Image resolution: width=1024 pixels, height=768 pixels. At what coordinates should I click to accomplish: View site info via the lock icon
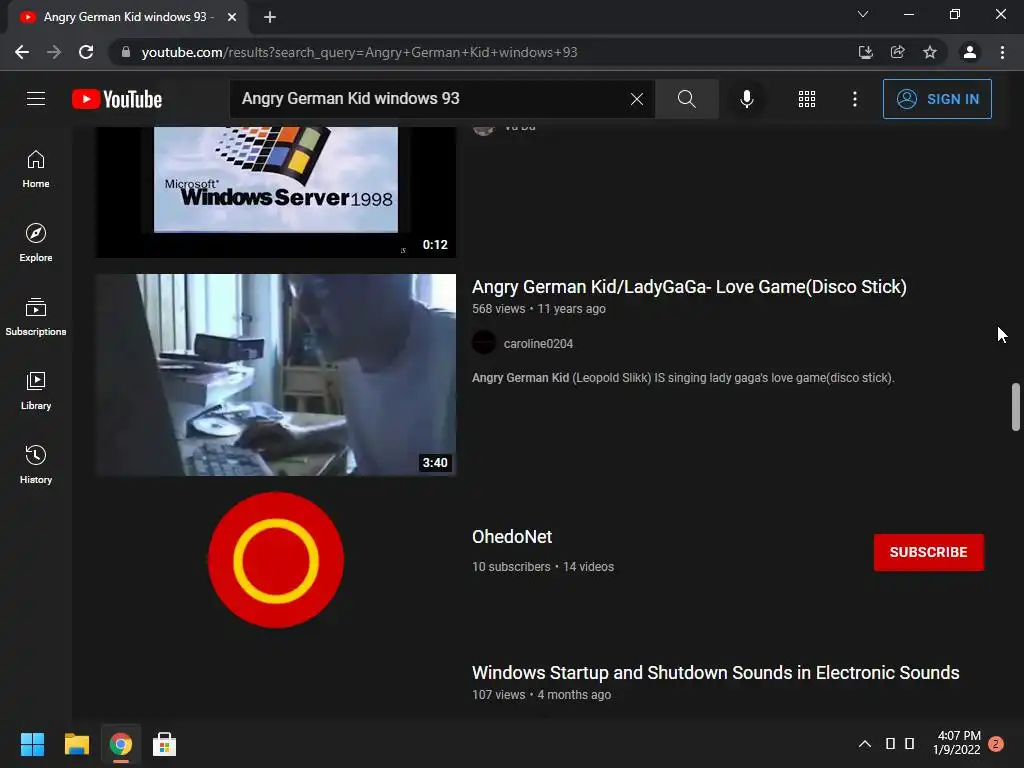coord(125,52)
